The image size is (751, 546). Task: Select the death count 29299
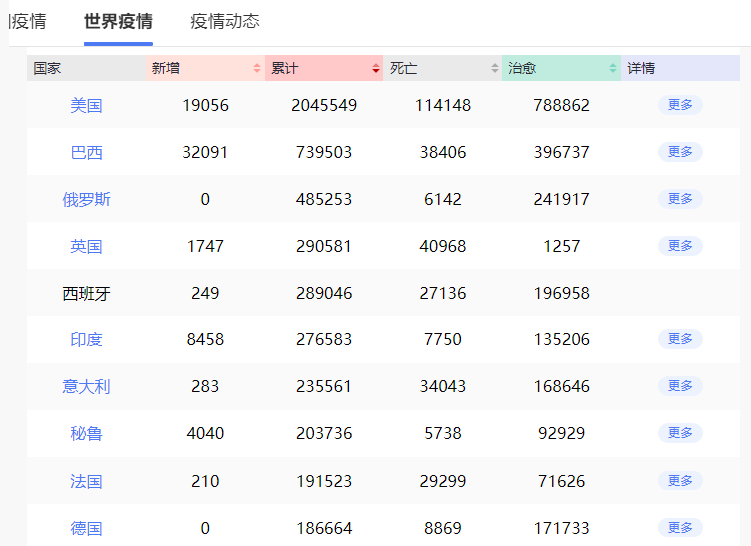click(x=443, y=481)
